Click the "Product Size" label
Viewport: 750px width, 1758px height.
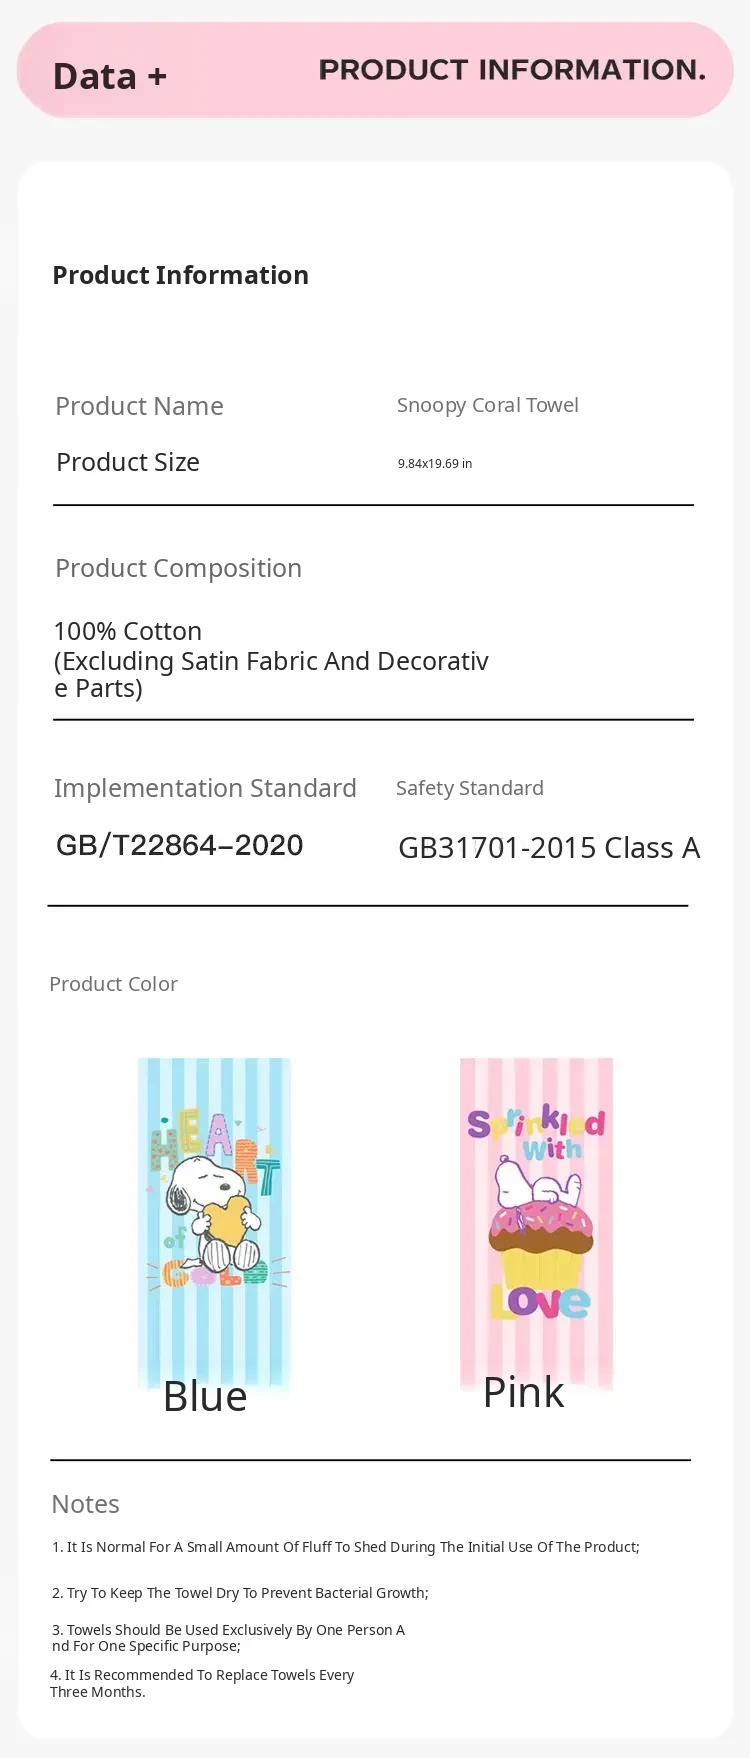coord(128,462)
